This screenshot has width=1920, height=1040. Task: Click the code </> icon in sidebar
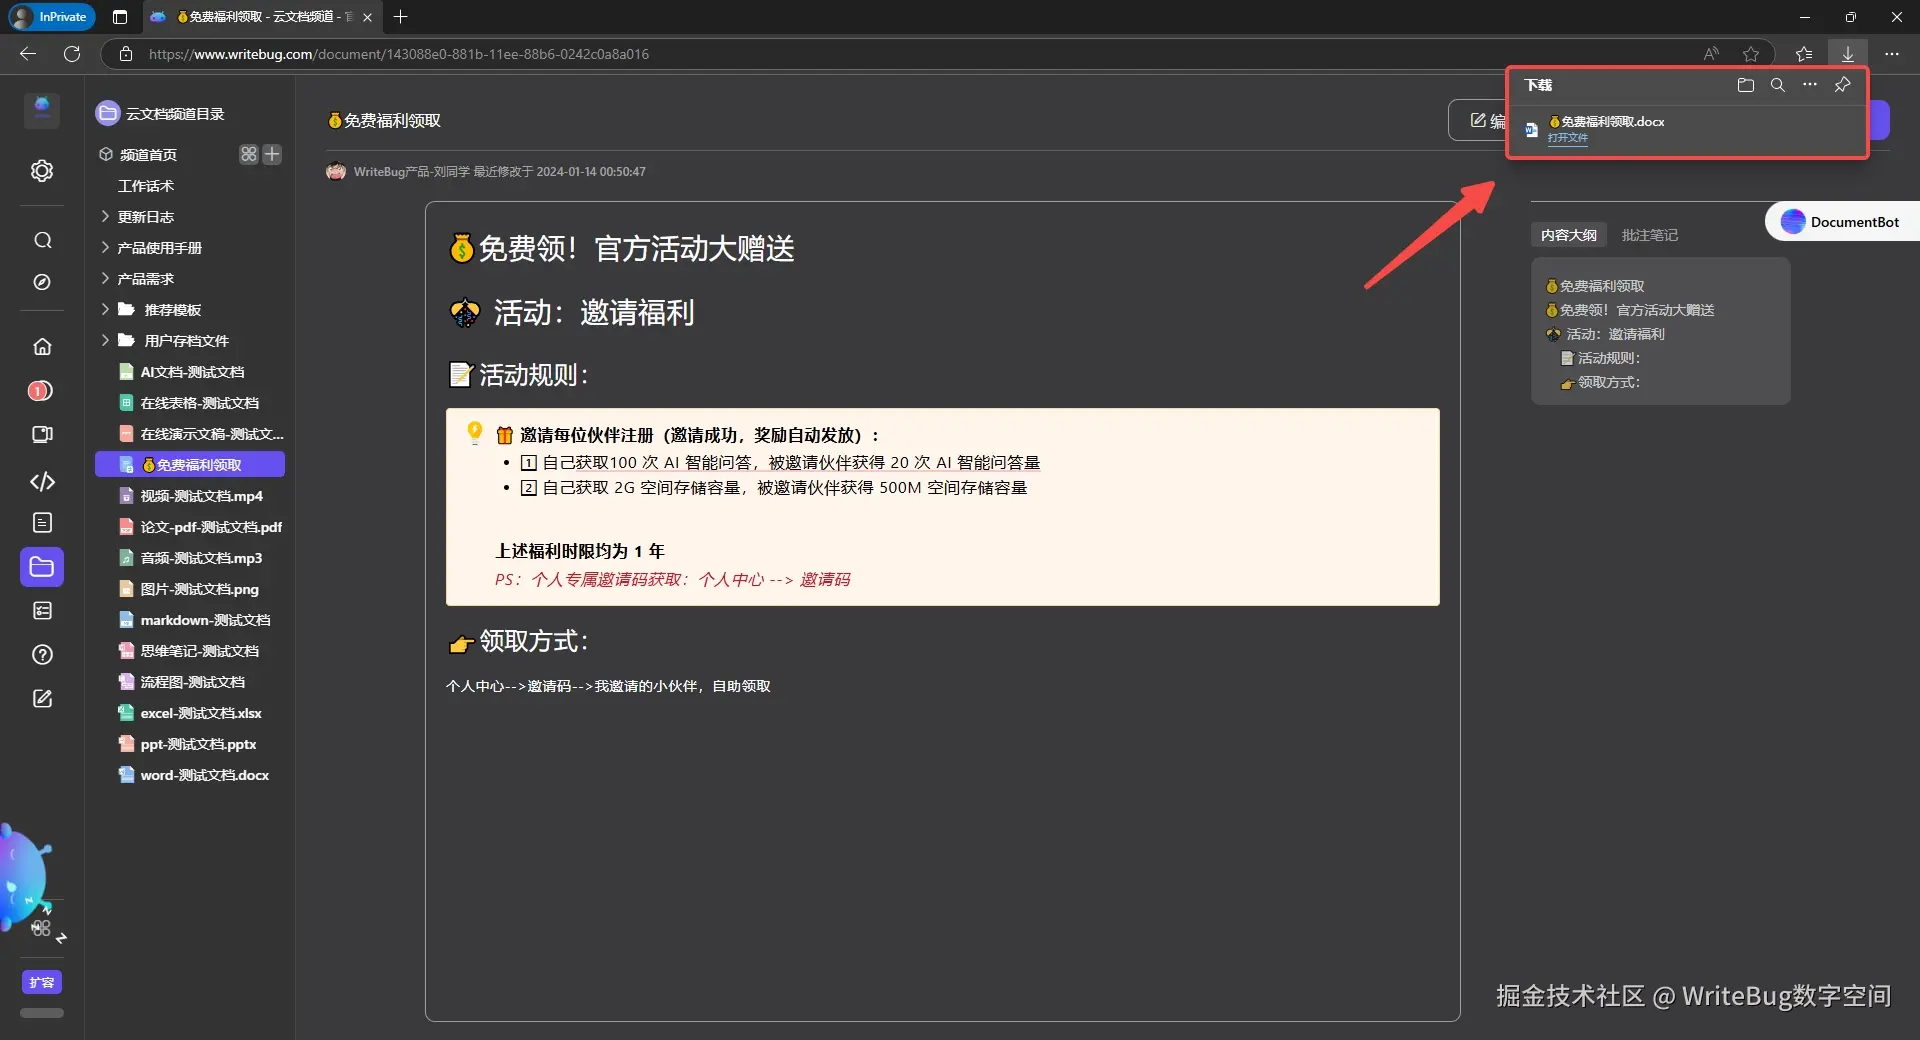(41, 481)
